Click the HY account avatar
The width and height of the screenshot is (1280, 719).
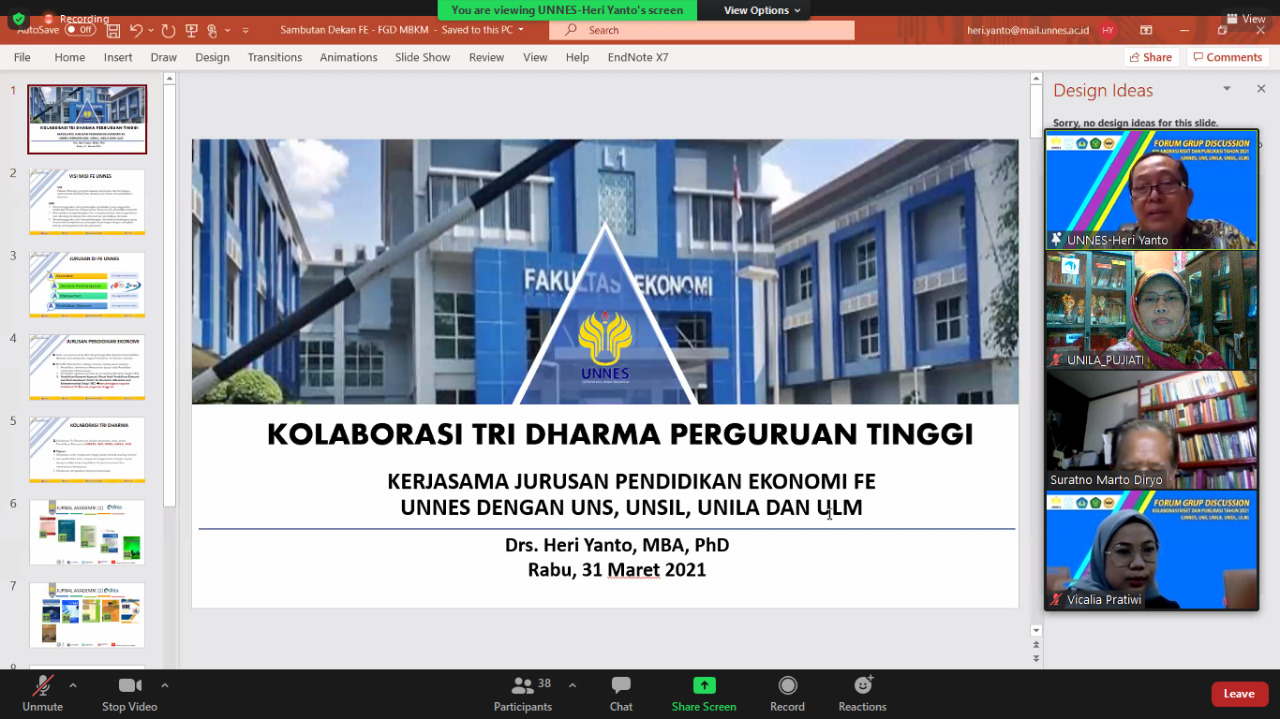tap(1108, 30)
